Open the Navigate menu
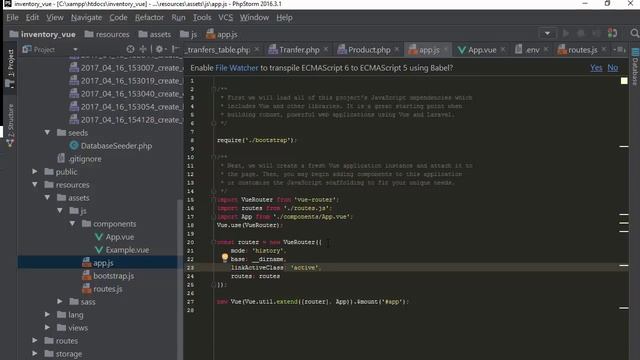This screenshot has height=360, width=640. pos(87,18)
